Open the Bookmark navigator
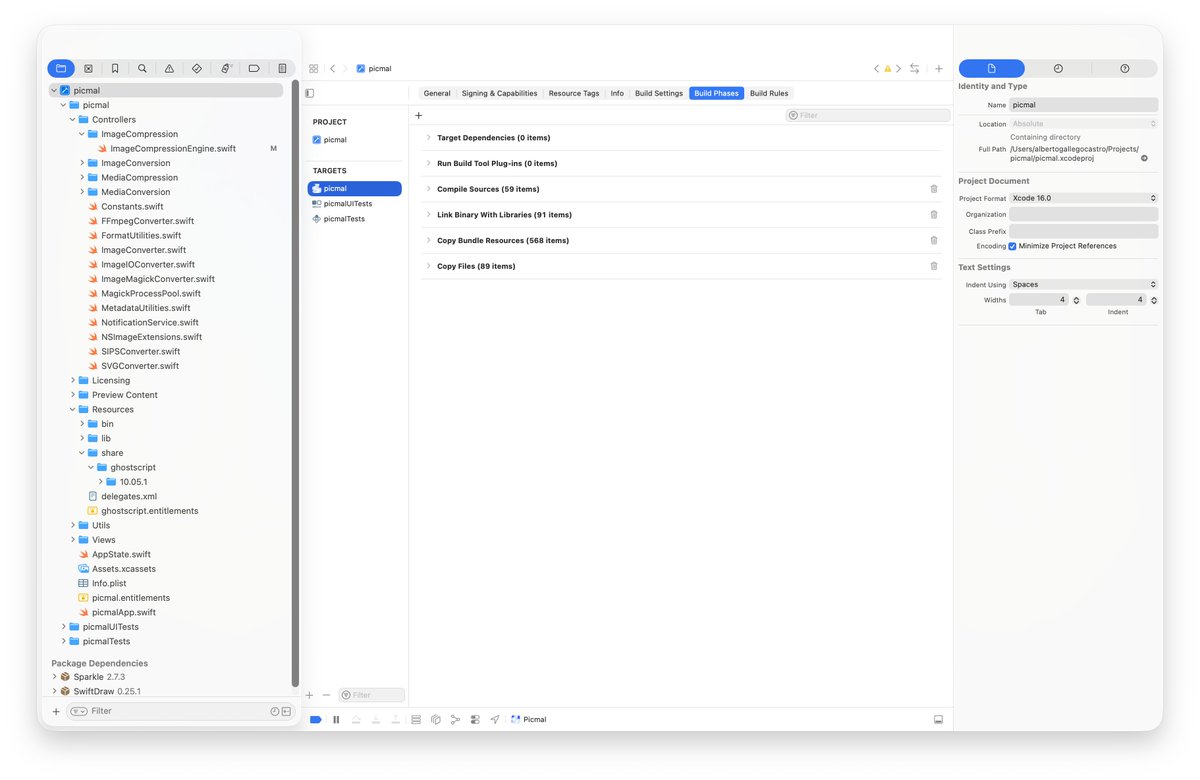1200x780 pixels. coord(115,68)
